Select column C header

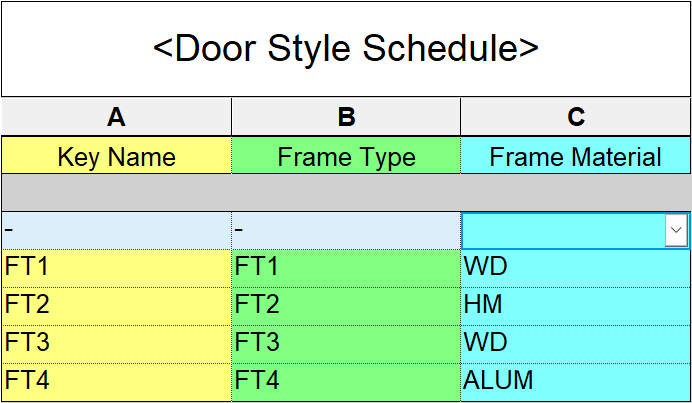pyautogui.click(x=576, y=117)
